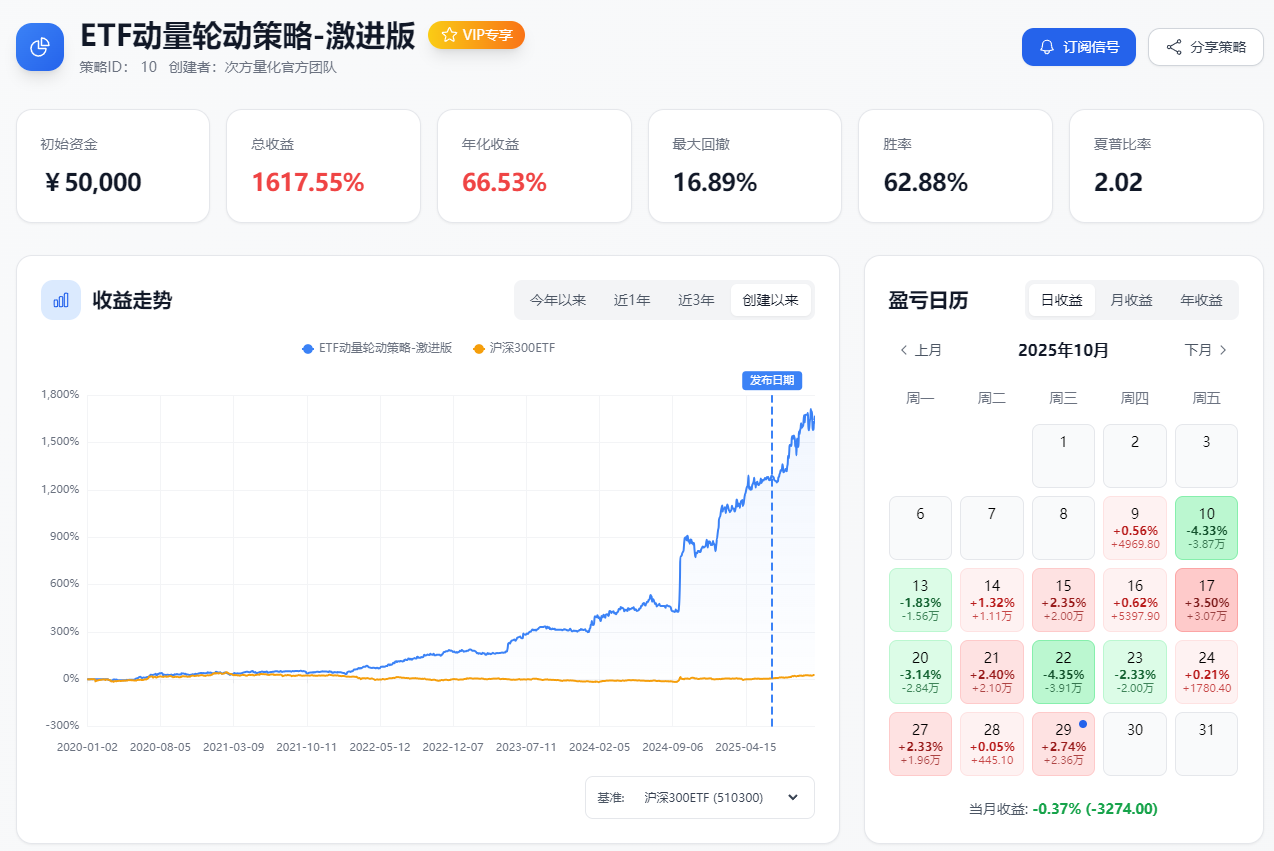Open the 基准 沪深300ETF benchmark dropdown
Image resolution: width=1274 pixels, height=851 pixels.
700,797
